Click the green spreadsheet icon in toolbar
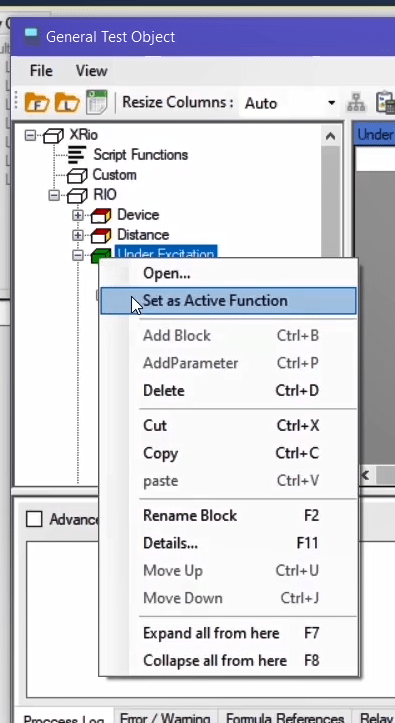395x723 pixels. [x=97, y=102]
